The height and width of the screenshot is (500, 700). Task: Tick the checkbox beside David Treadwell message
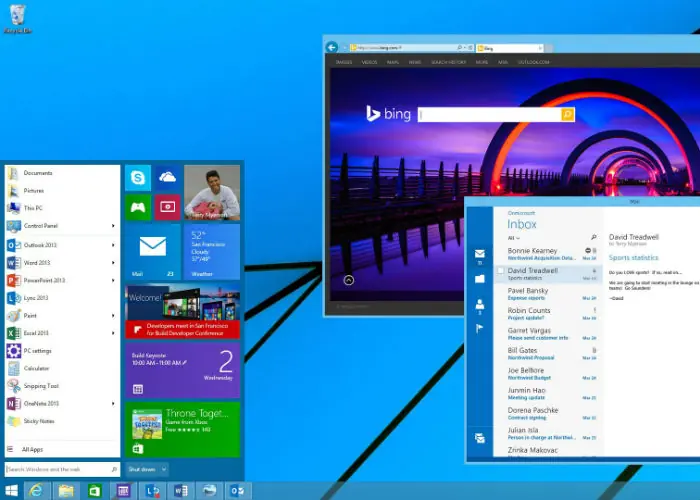500,271
